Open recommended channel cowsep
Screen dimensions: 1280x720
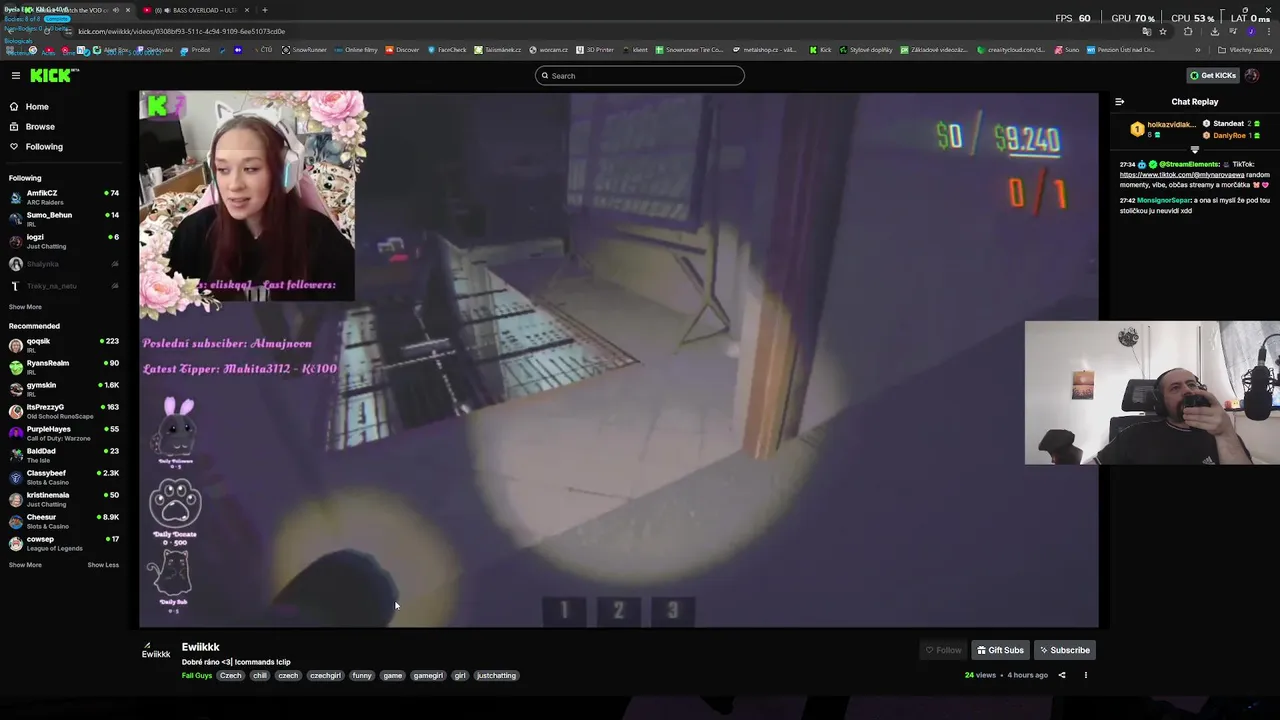(x=64, y=543)
